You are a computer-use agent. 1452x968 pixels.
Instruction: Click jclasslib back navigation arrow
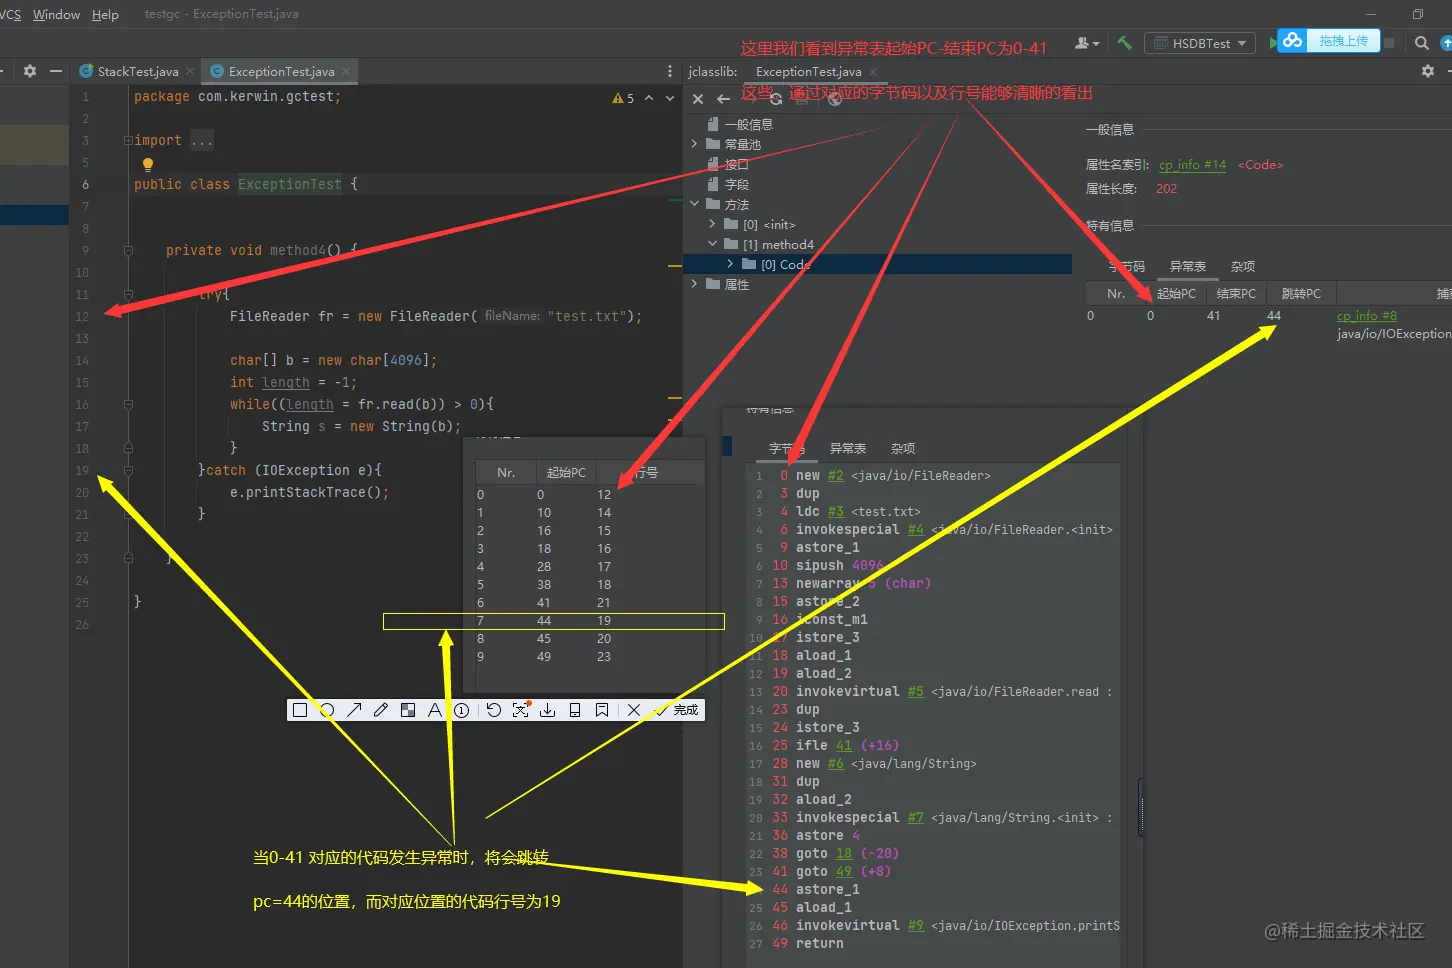(723, 99)
